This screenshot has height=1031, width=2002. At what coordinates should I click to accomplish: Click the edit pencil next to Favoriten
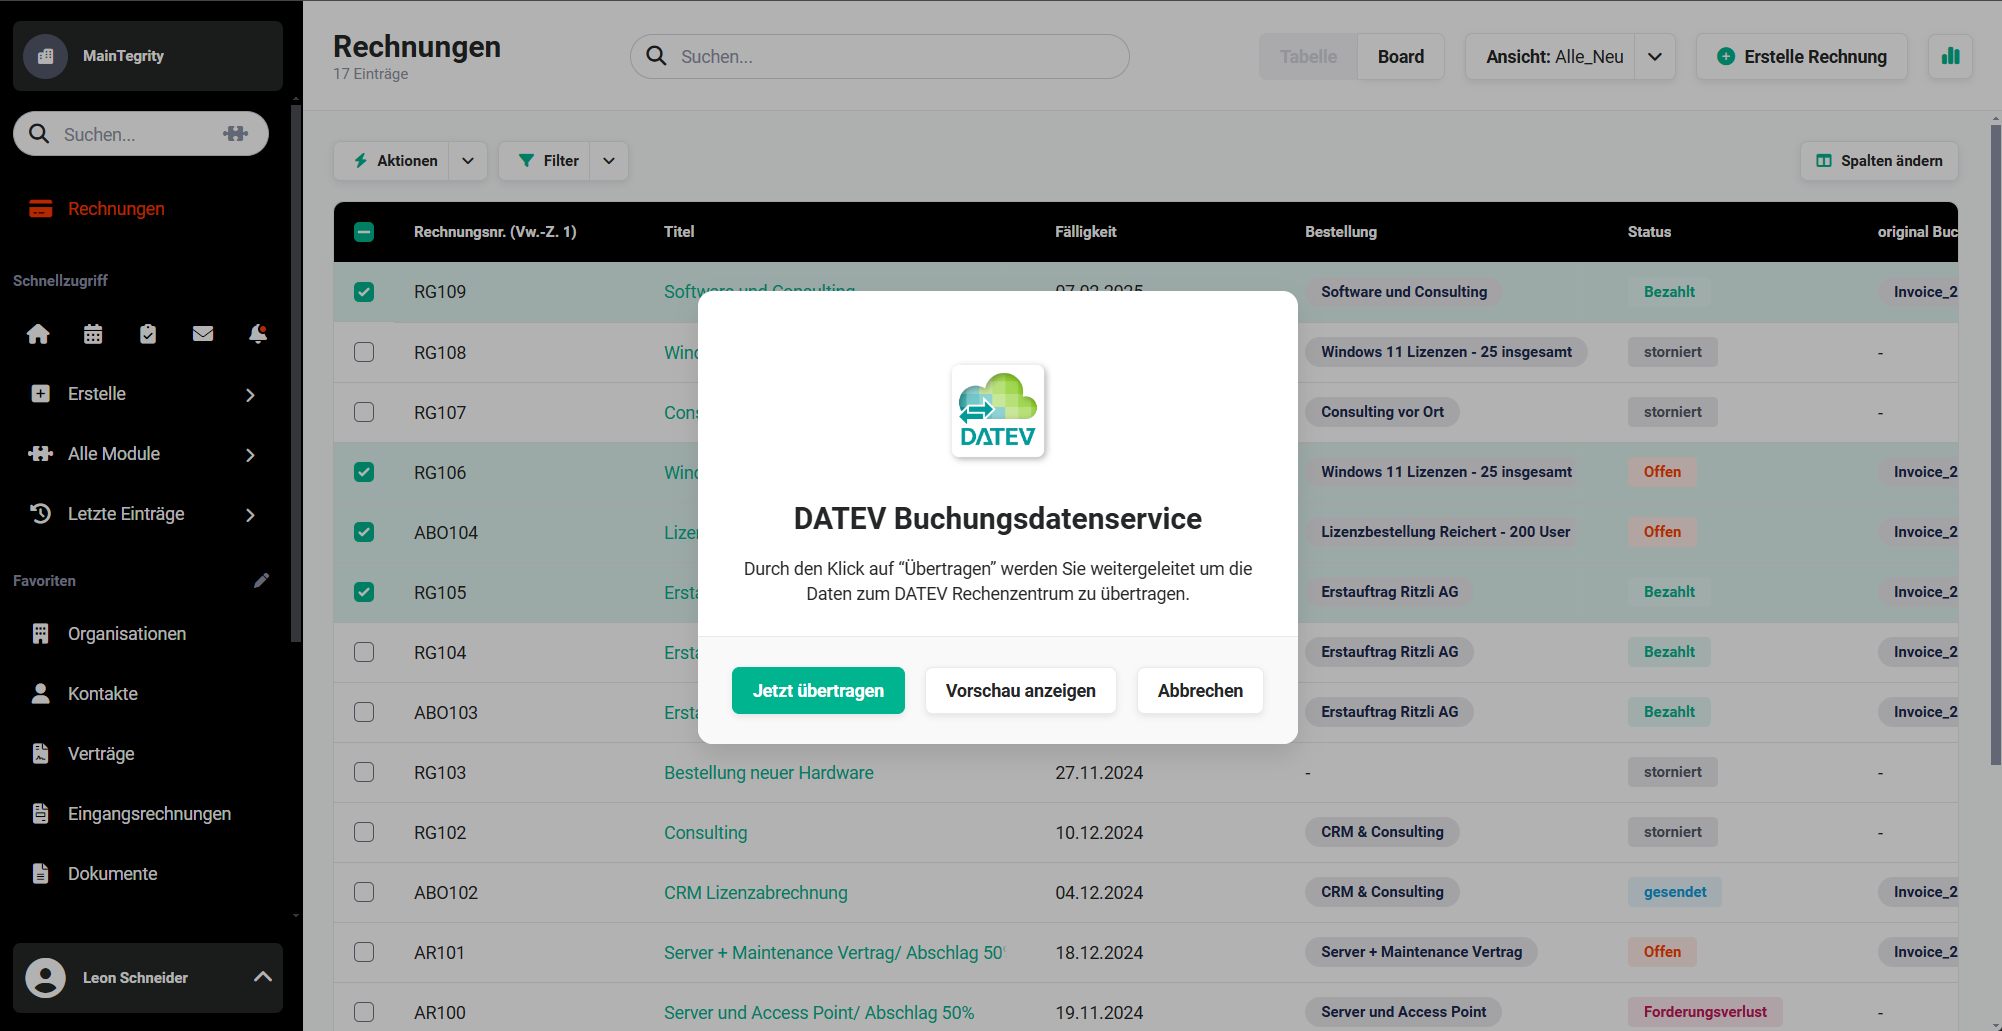point(261,581)
